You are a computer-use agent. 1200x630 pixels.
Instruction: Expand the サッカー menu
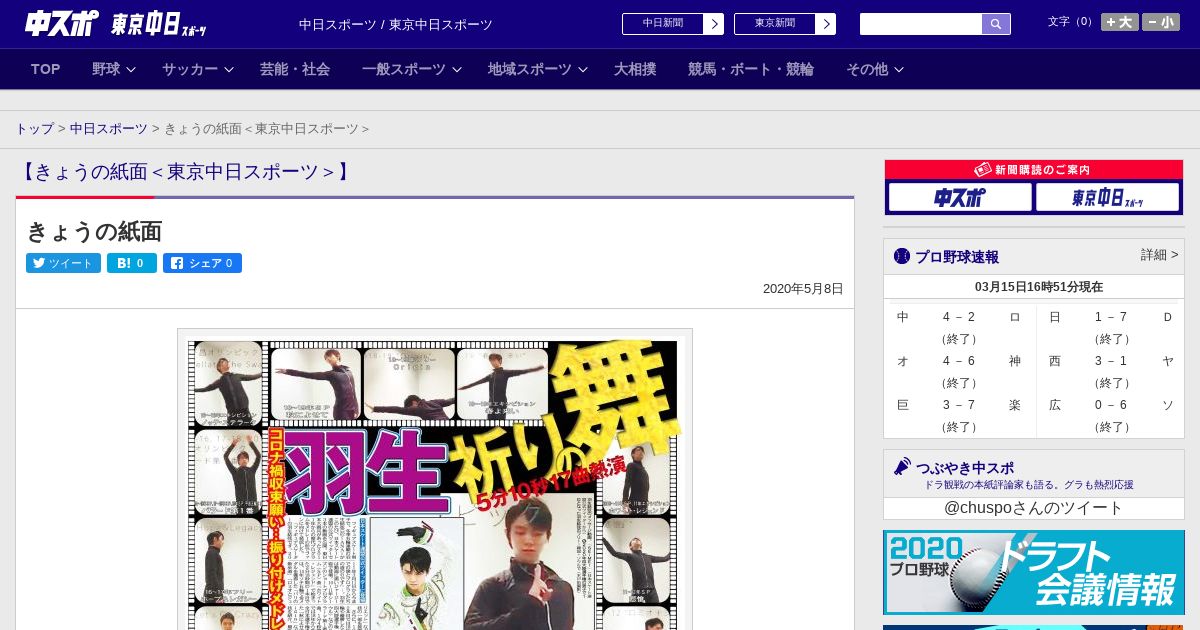coord(198,69)
